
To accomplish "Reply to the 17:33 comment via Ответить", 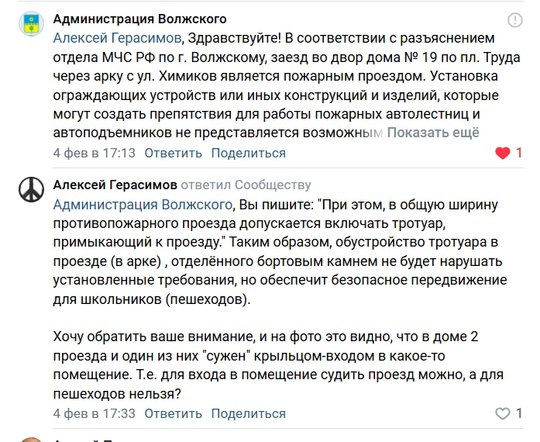I will click(173, 413).
